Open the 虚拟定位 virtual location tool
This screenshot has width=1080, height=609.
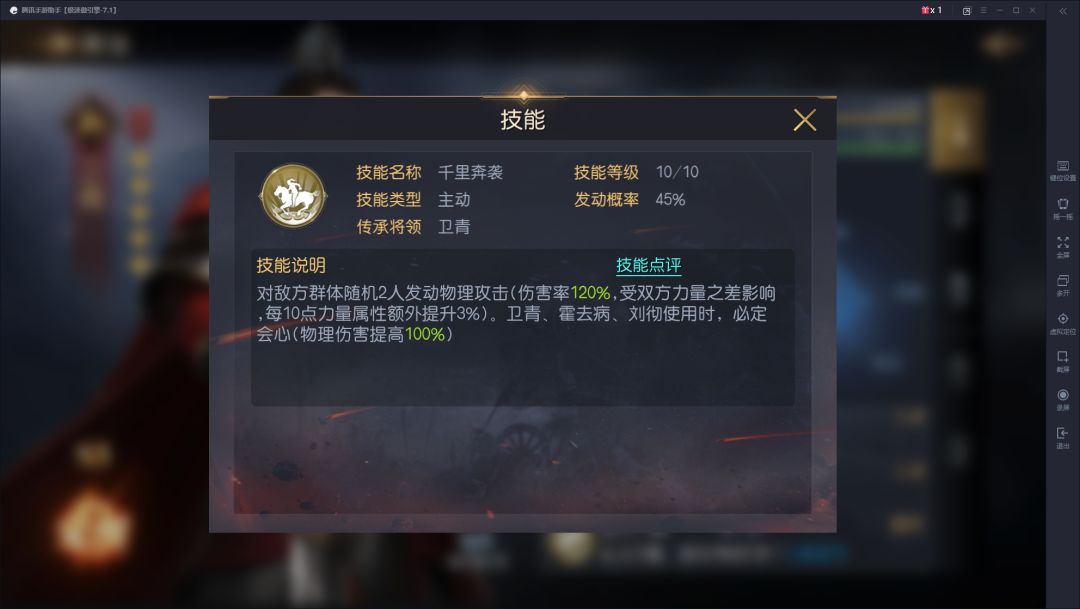(1063, 323)
